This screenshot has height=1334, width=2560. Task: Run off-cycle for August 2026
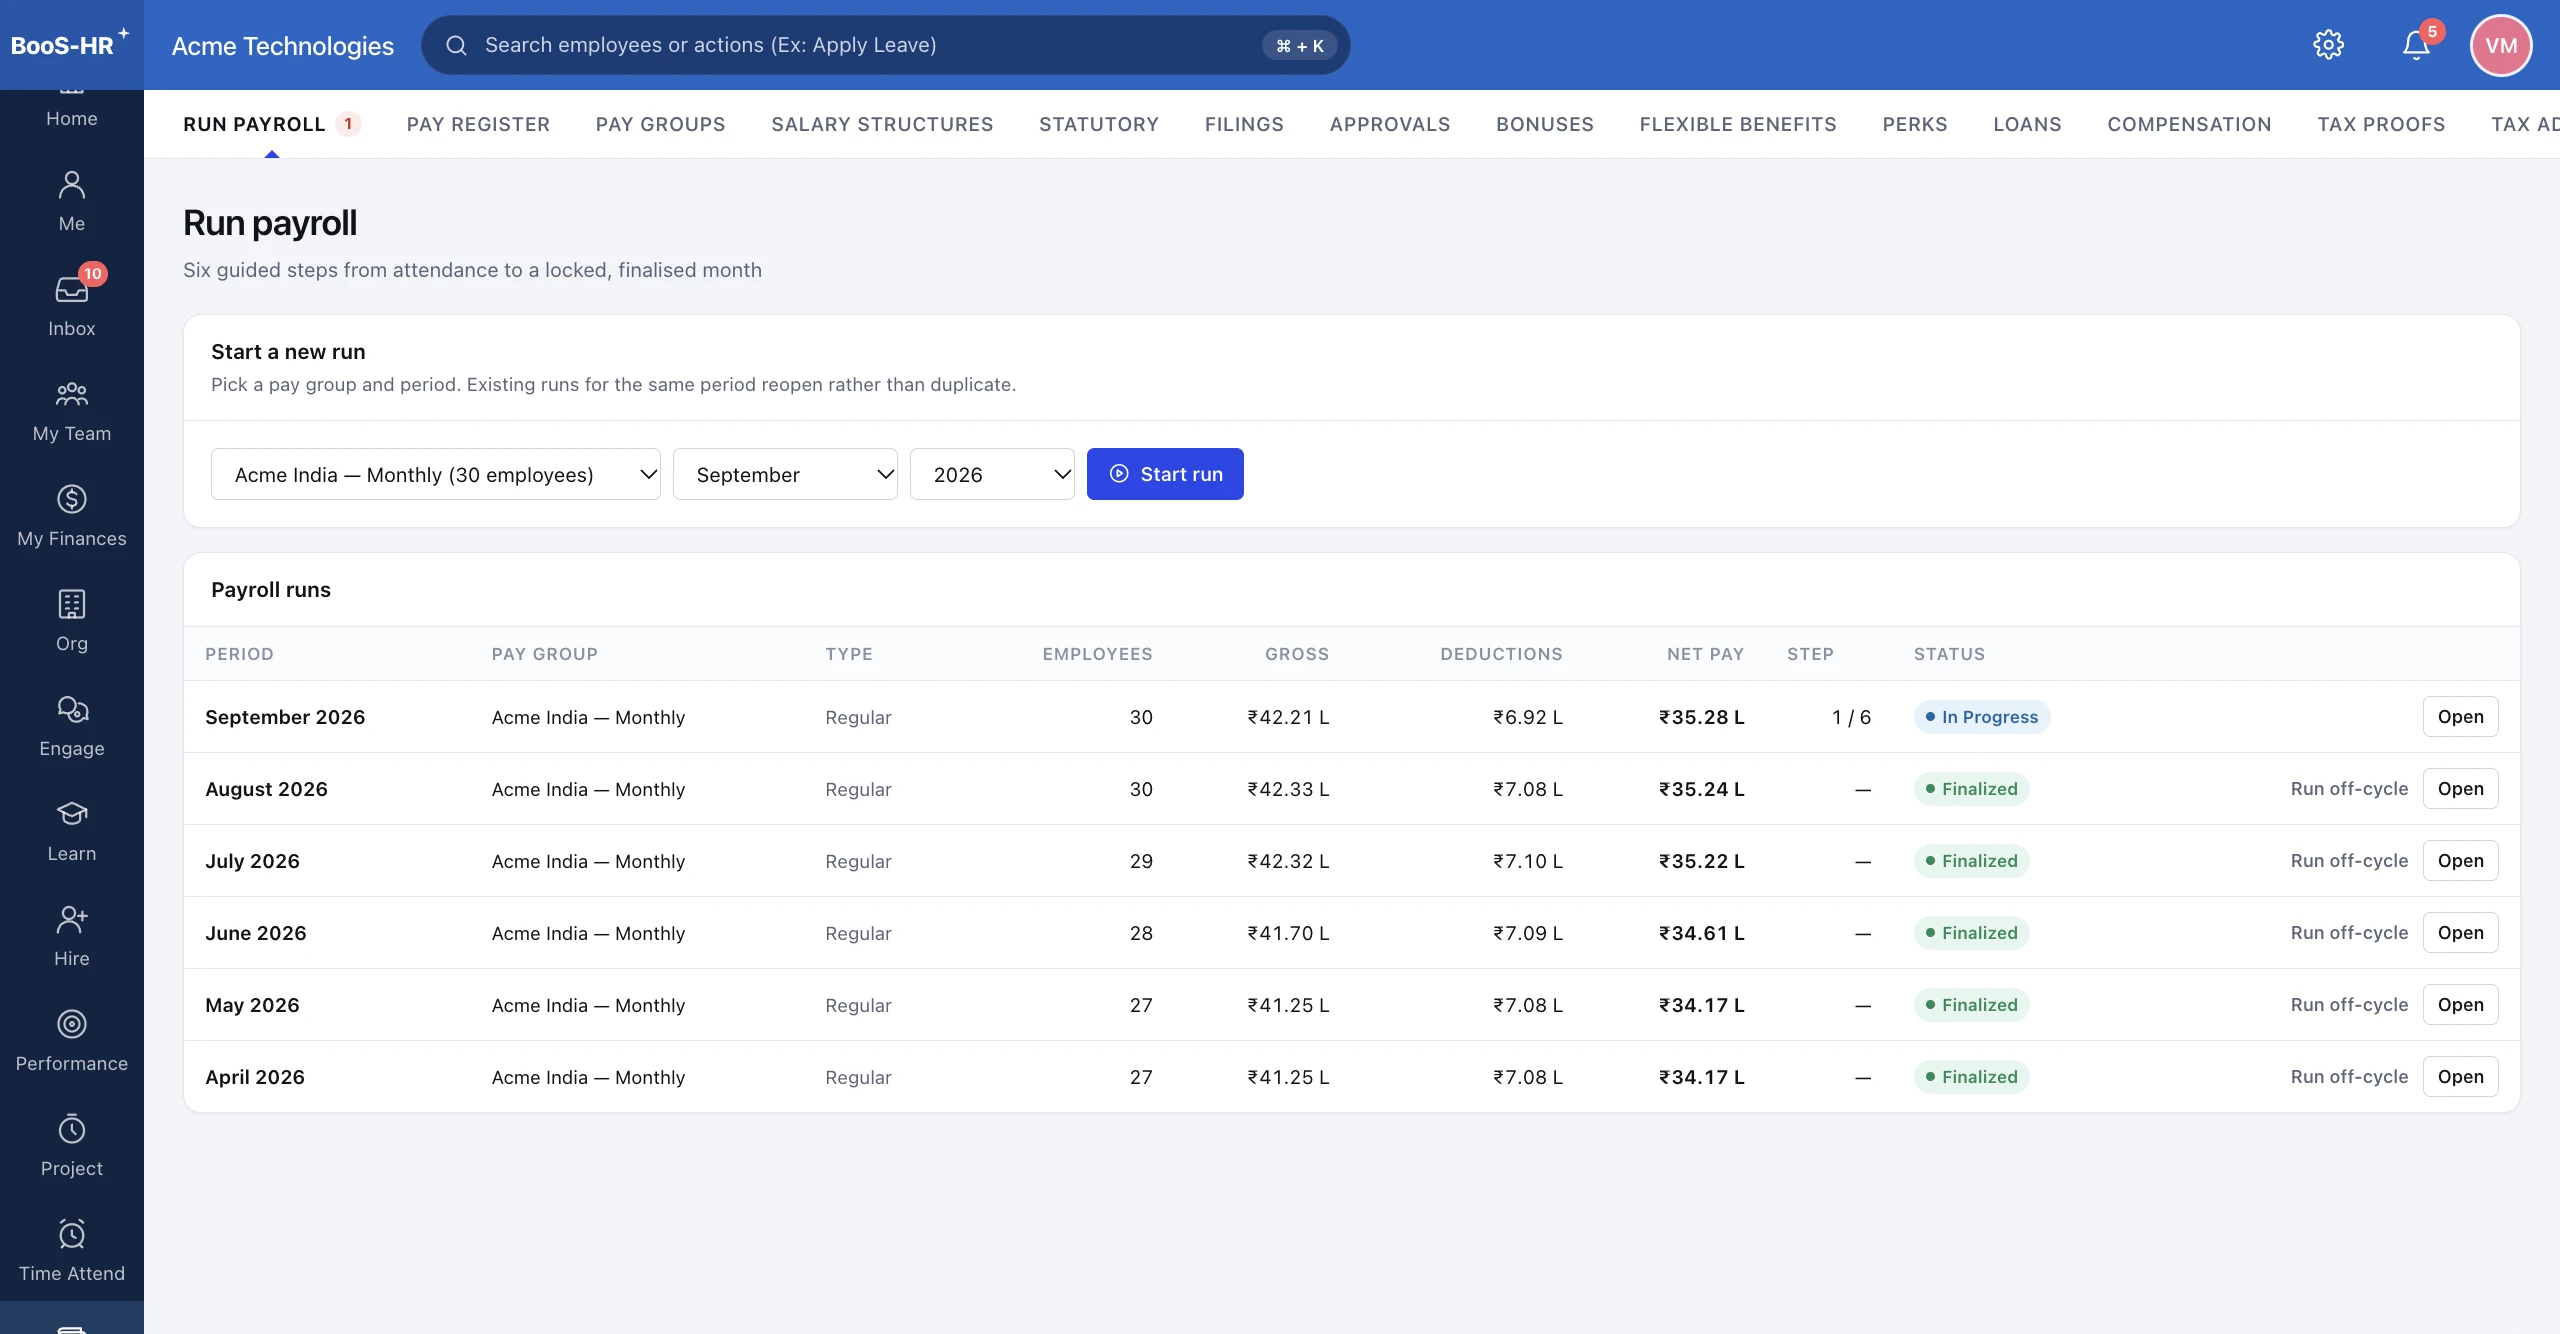click(2349, 789)
